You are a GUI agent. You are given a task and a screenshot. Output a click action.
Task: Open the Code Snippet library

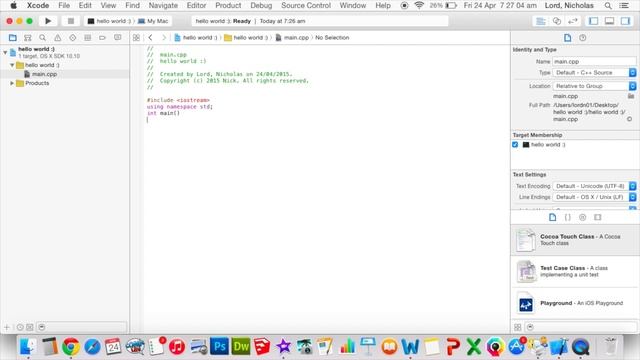click(567, 217)
